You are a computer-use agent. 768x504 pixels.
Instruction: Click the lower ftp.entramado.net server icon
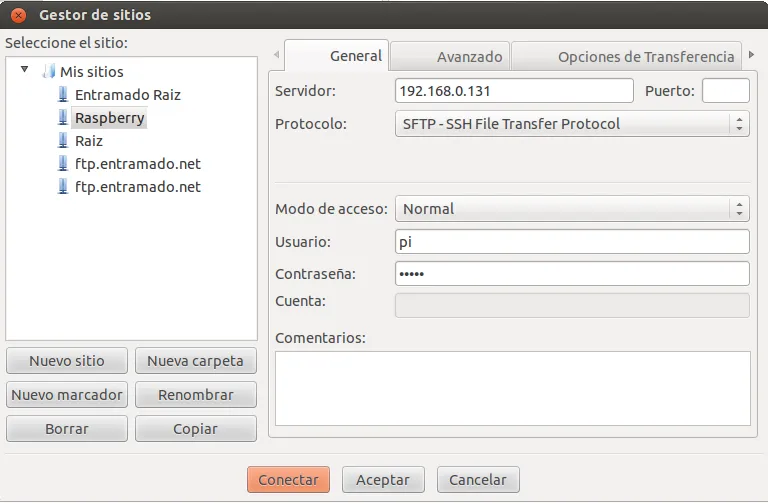(64, 187)
